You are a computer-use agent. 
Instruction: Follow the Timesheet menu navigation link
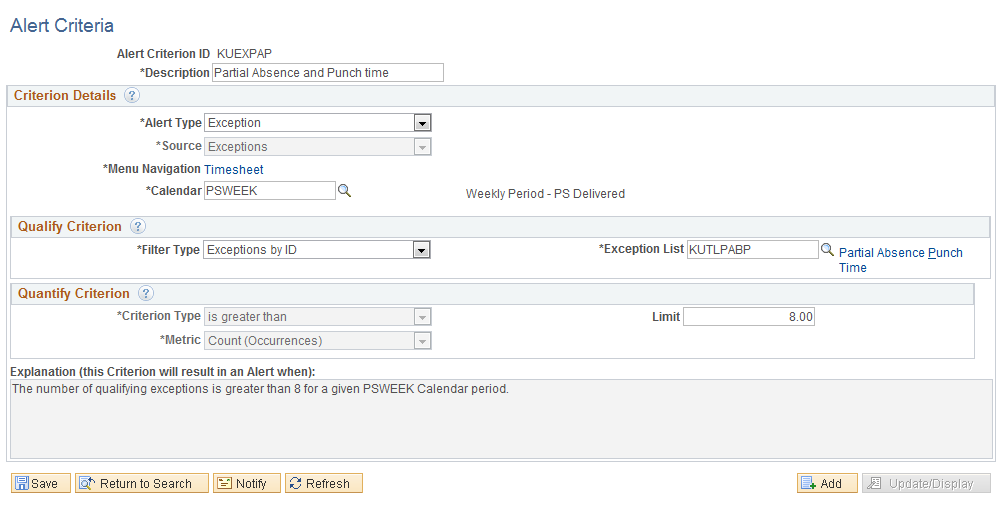click(233, 170)
